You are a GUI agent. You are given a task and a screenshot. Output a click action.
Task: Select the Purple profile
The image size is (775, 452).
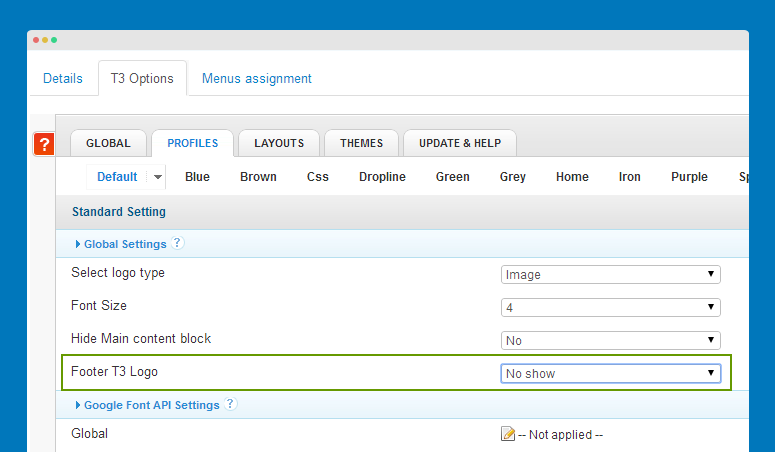tap(689, 177)
